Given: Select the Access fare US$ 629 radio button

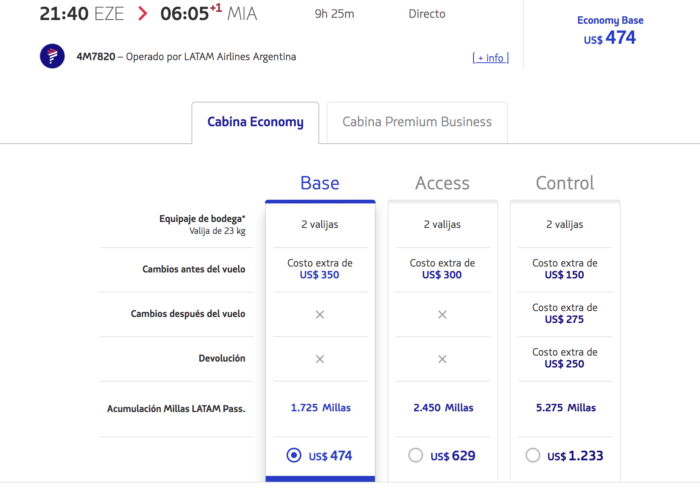Looking at the screenshot, I should 415,455.
